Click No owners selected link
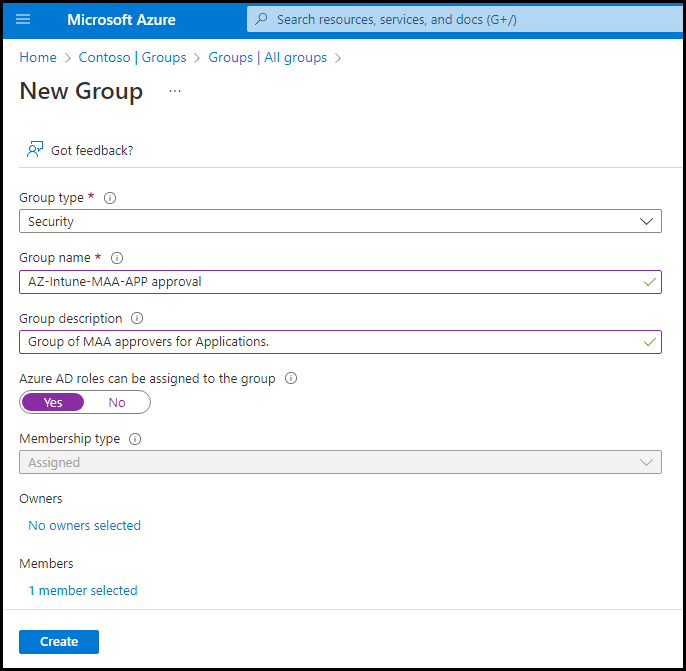The width and height of the screenshot is (686, 671). (85, 526)
